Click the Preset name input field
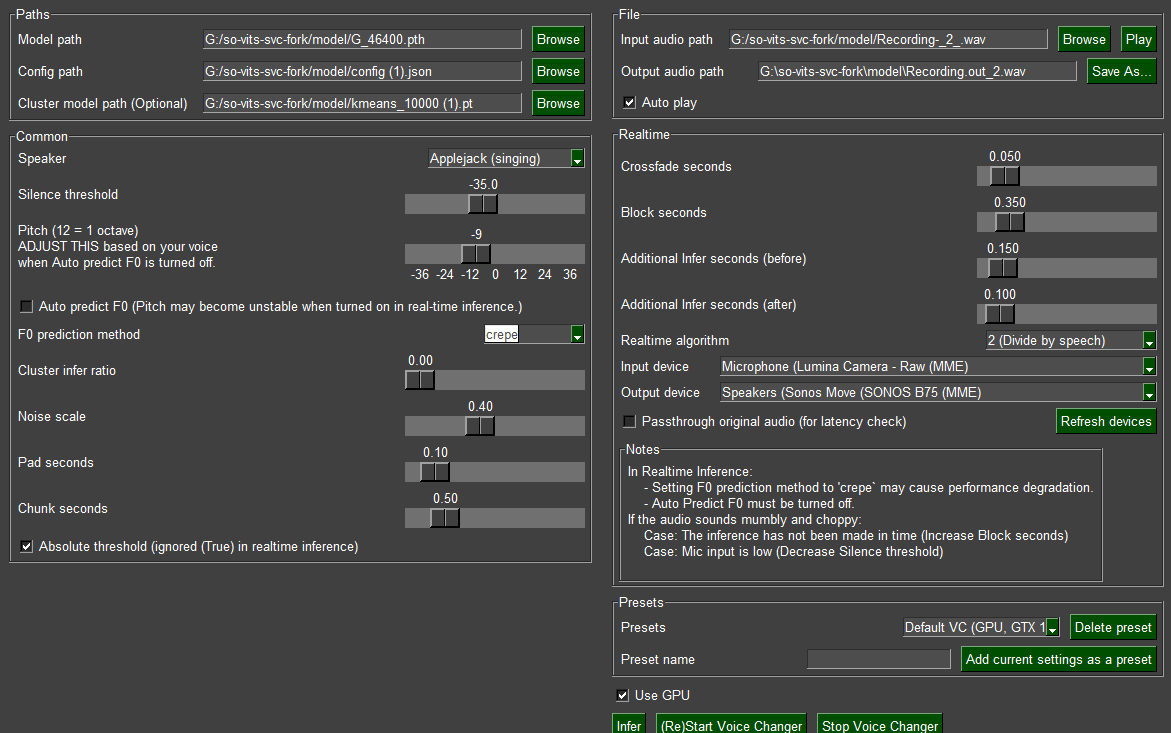Screen dimensions: 1171x733 [878, 659]
